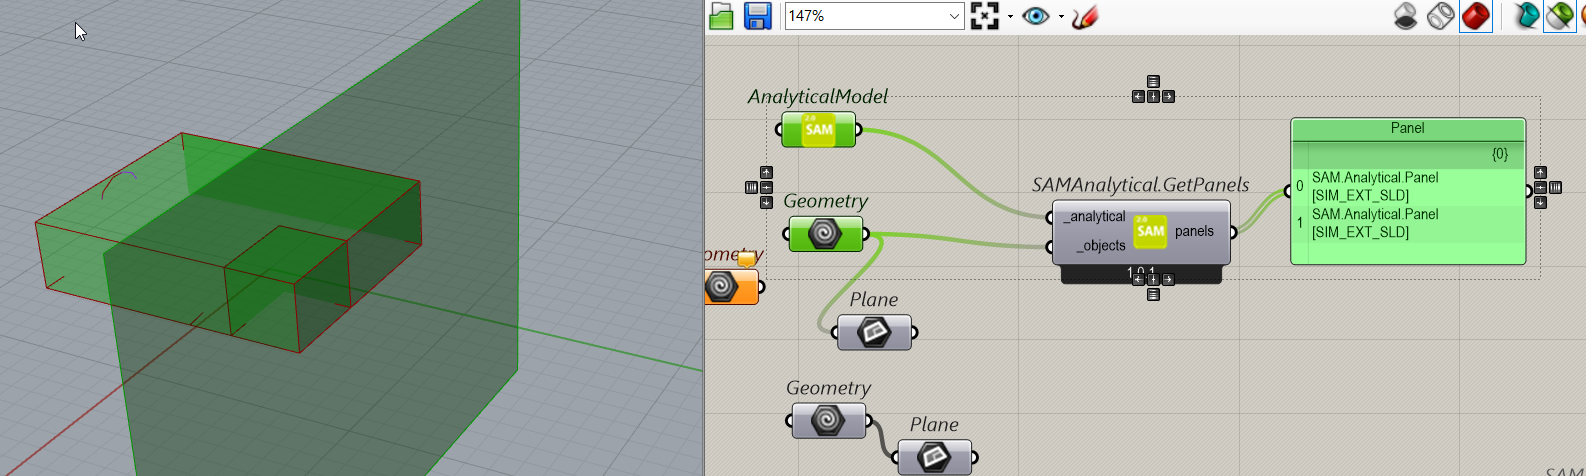Click top widget align-right arrow
The width and height of the screenshot is (1586, 476).
pyautogui.click(x=1168, y=97)
